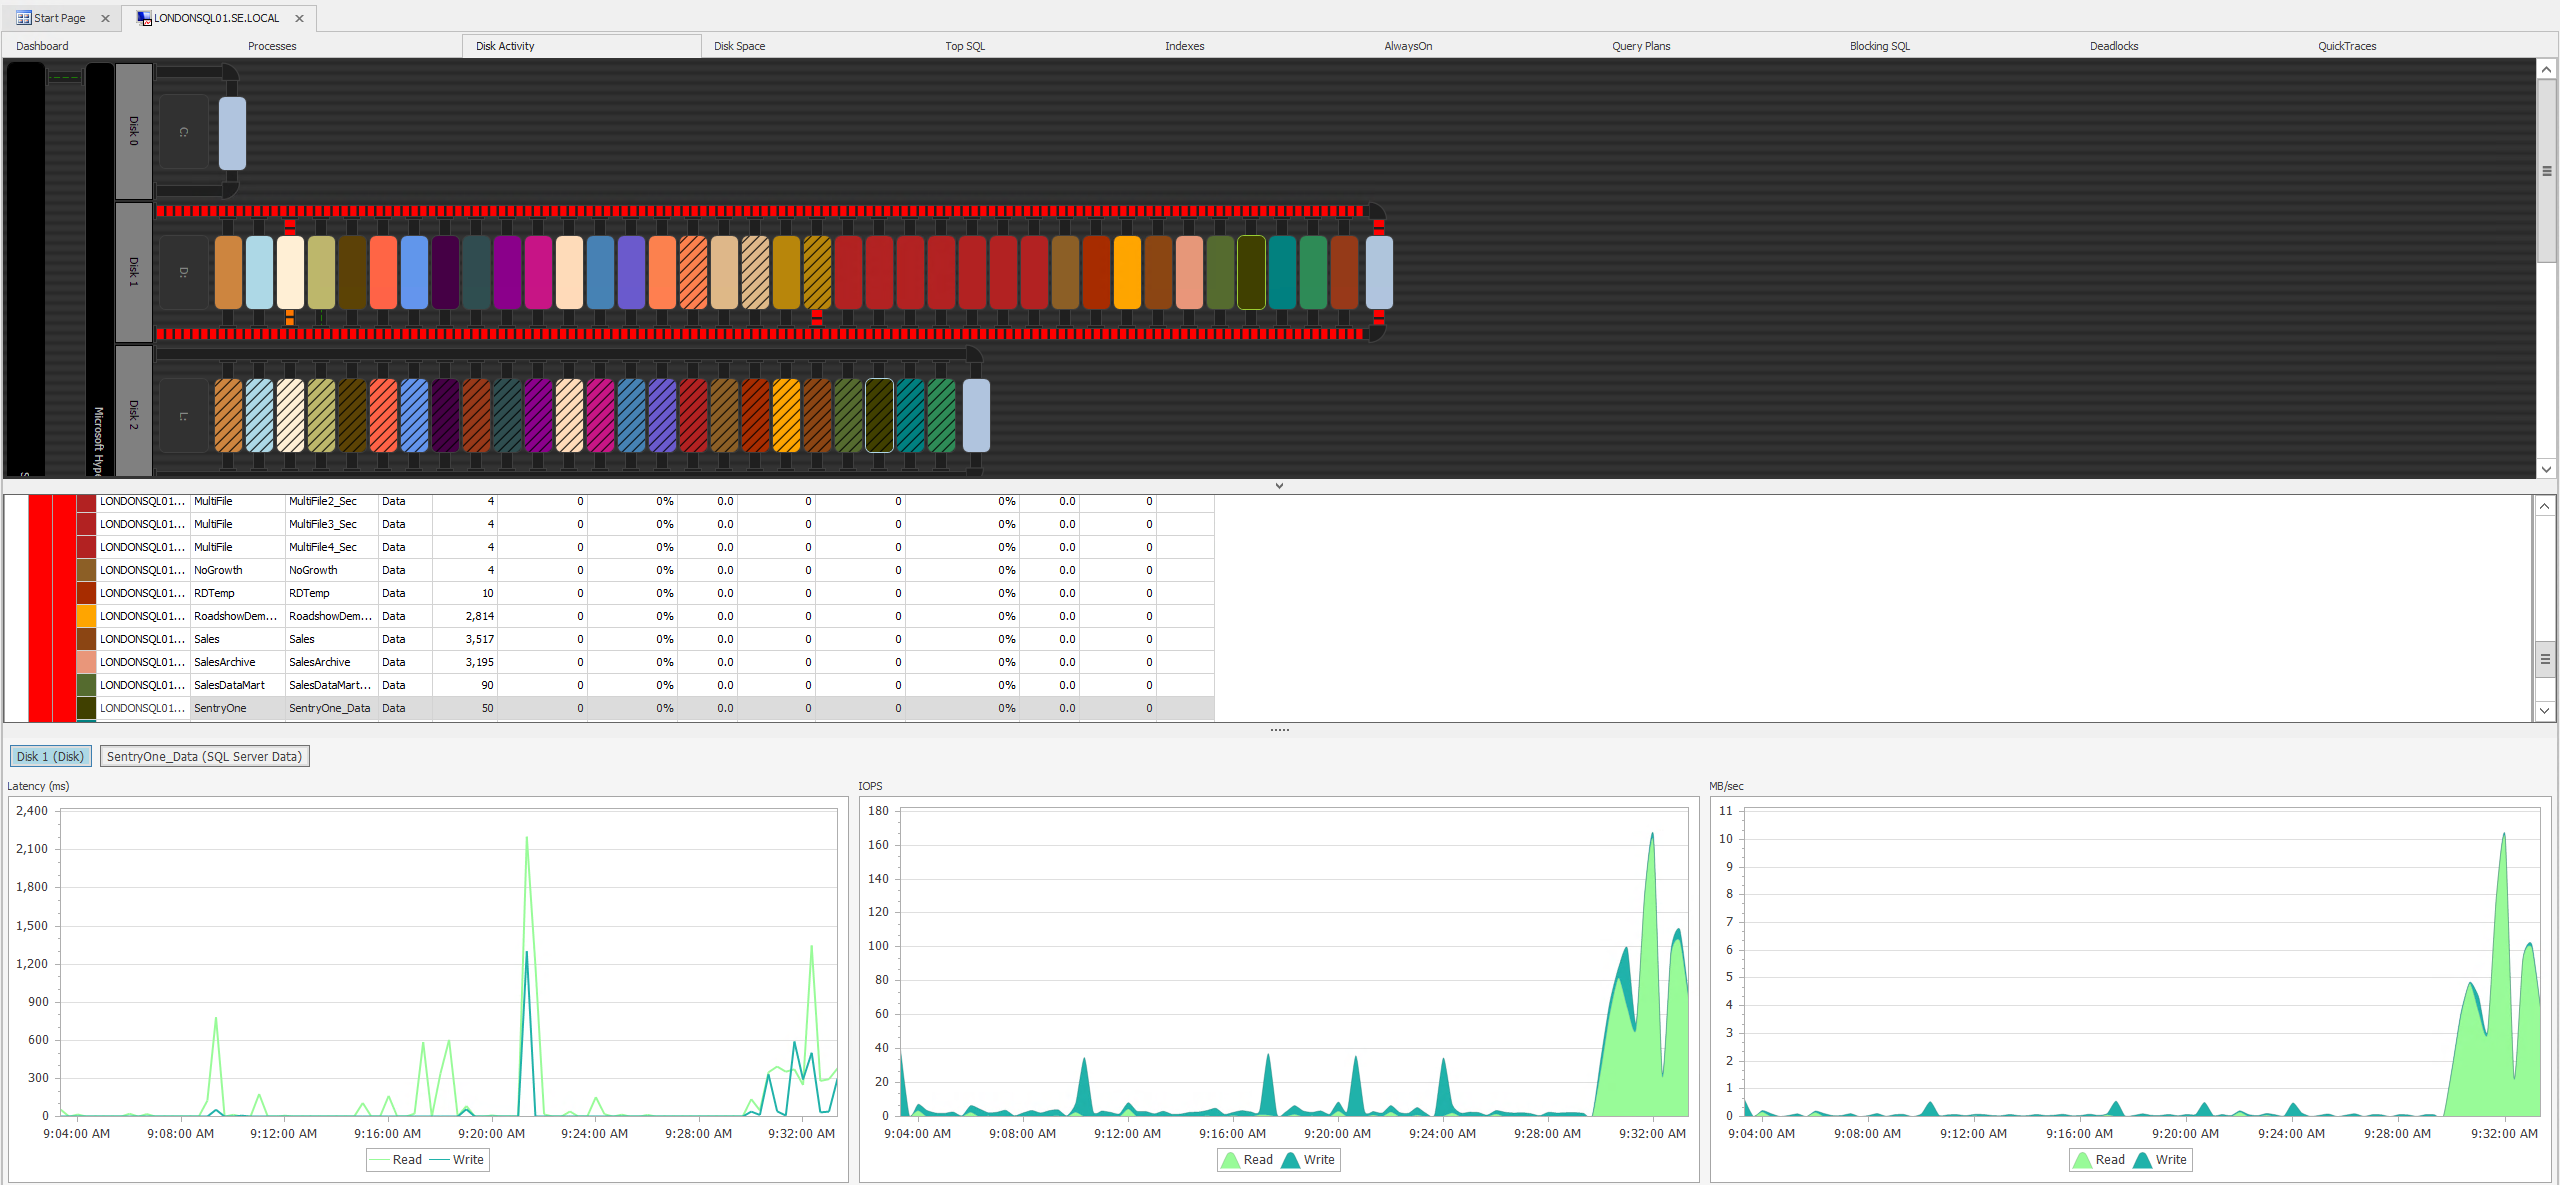Click the light blue free space block at end of Disk 1
Viewport: 2560px width, 1185px height.
point(1378,272)
